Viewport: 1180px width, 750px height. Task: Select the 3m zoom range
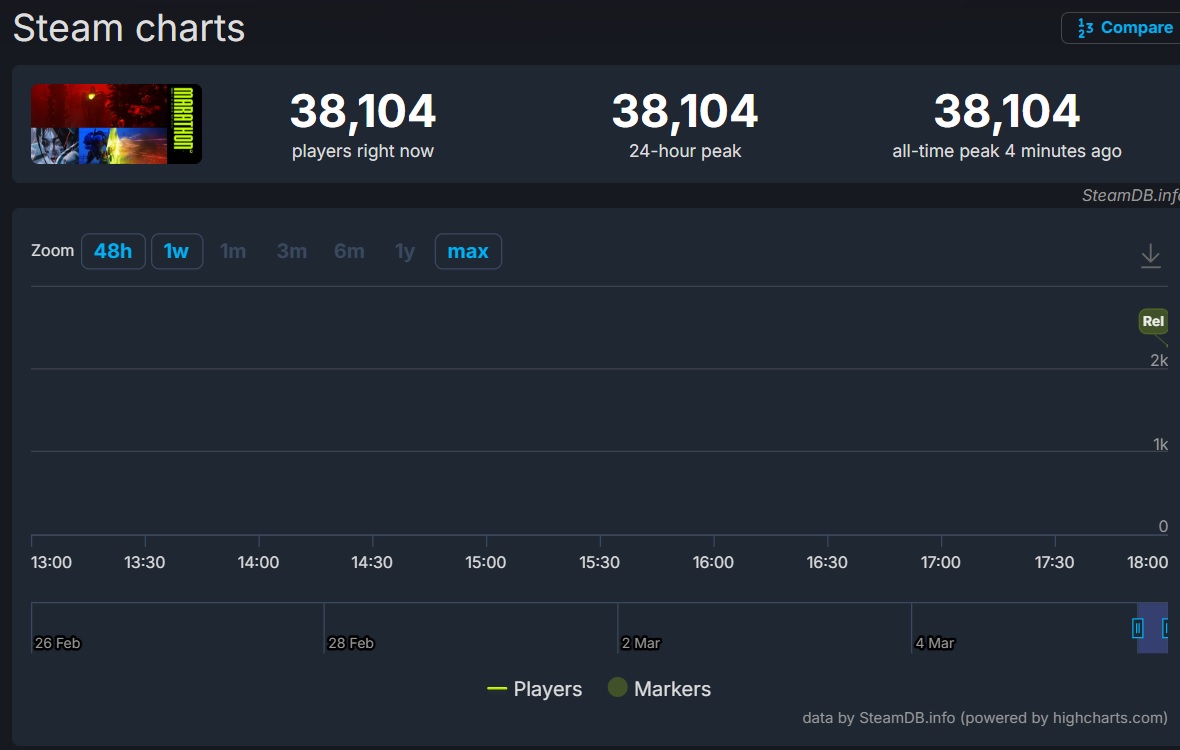point(292,251)
